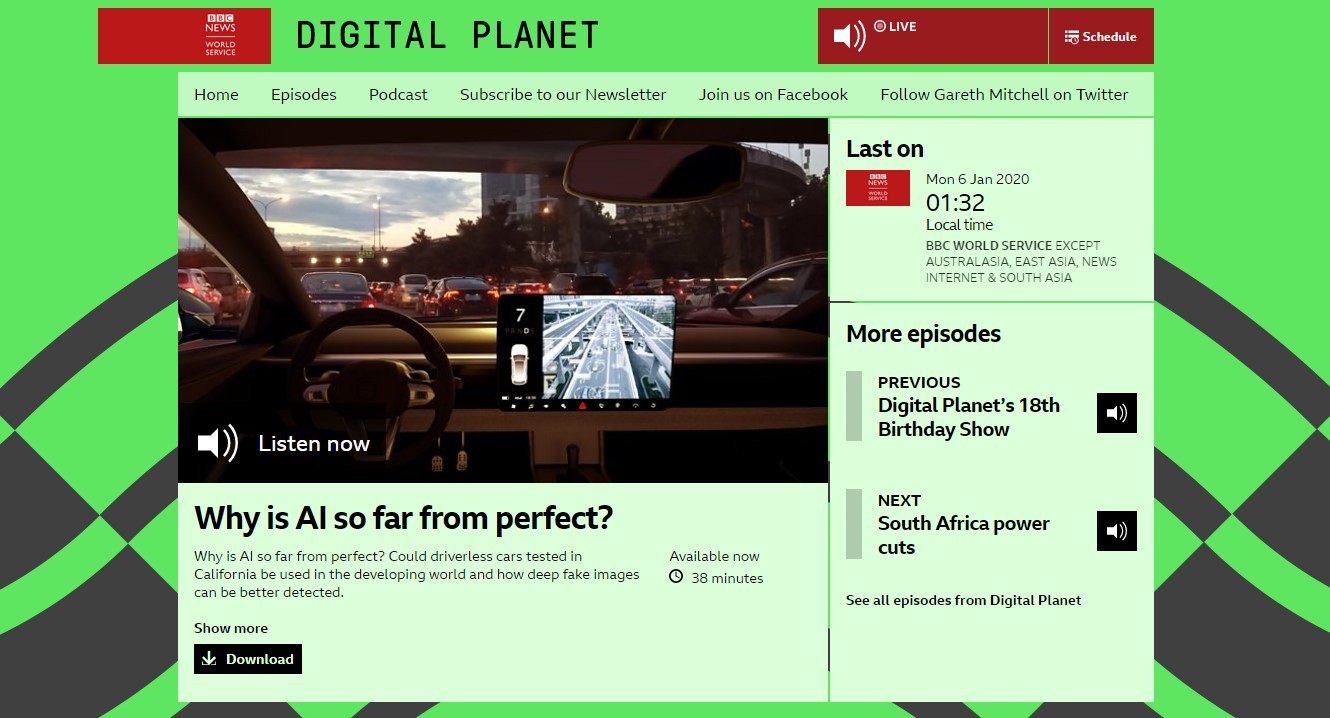This screenshot has height=718, width=1330.
Task: Click the speaker icon next to Listen now
Action: click(218, 443)
